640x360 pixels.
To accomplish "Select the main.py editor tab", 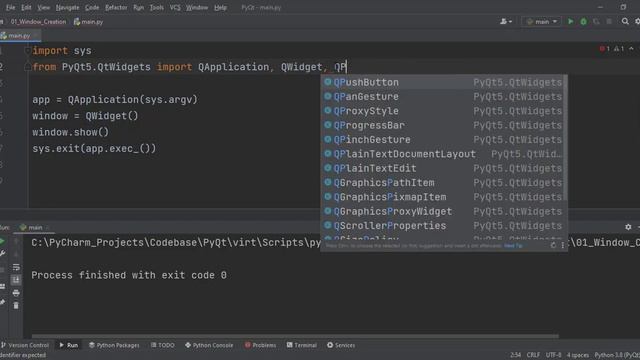I will pos(19,36).
